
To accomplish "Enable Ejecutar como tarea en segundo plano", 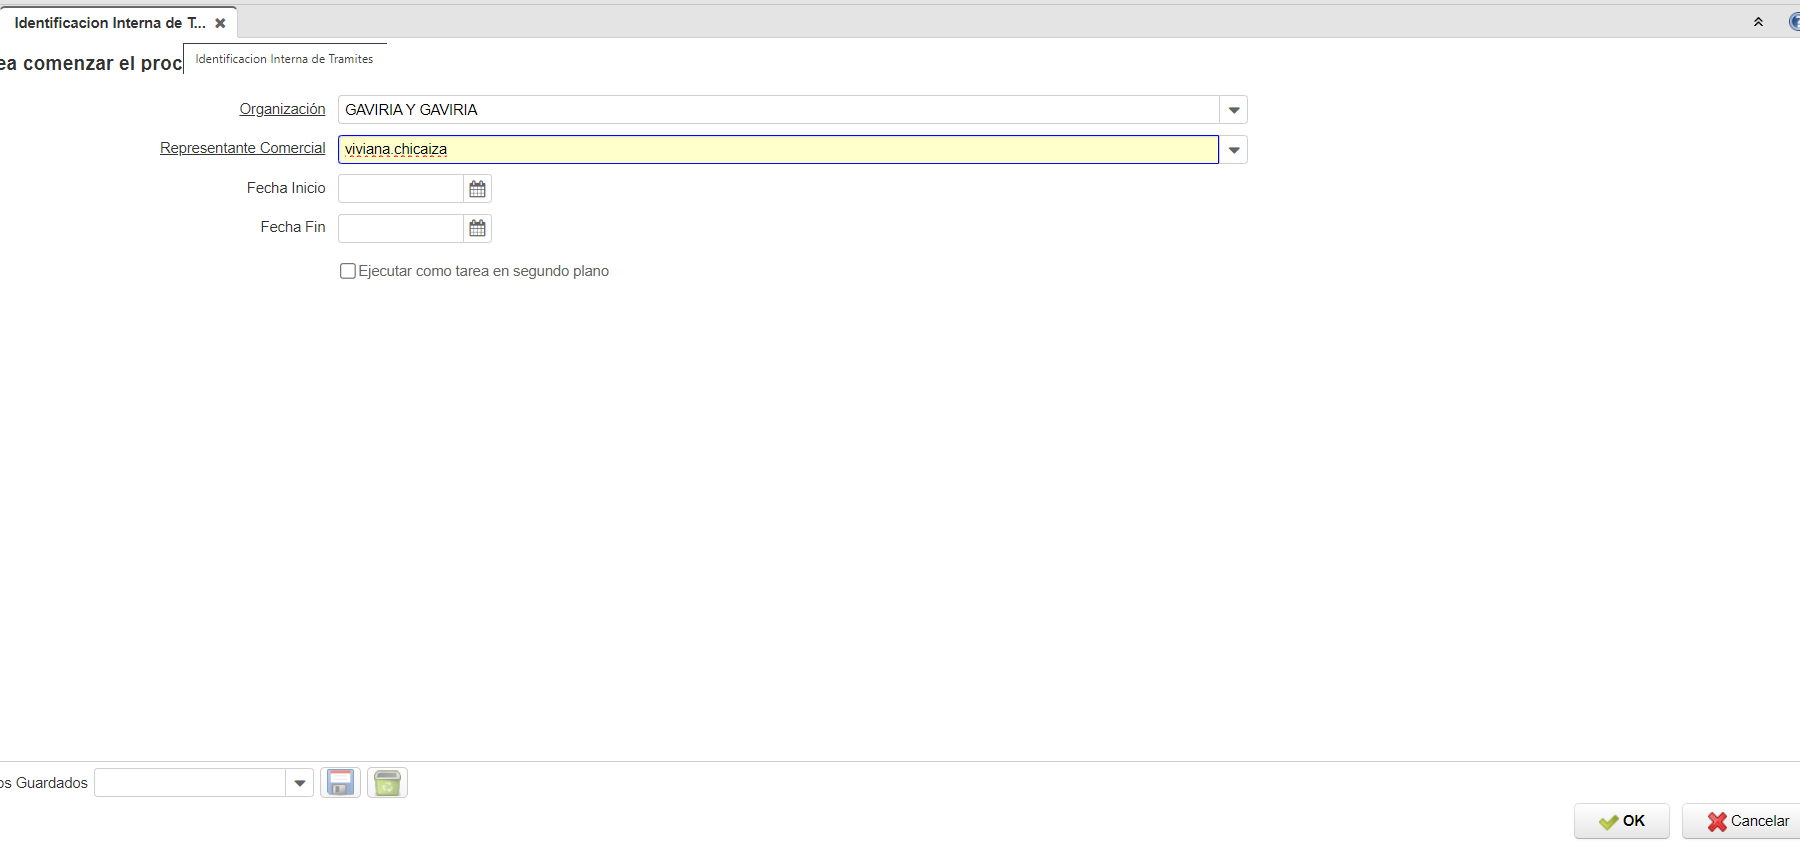I will (348, 271).
